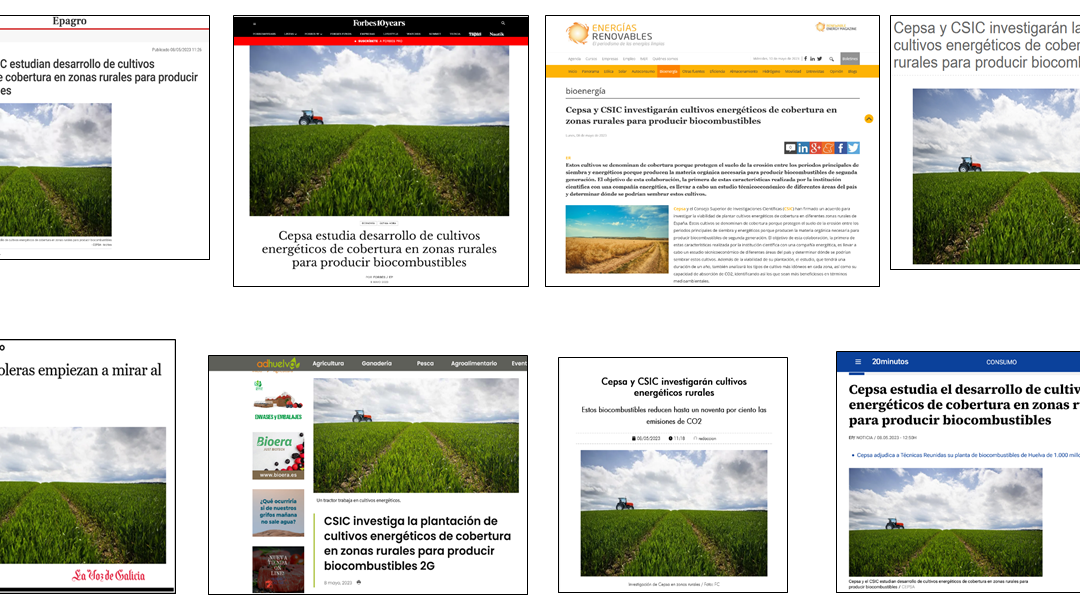Open Agricultura in adhuelva menu
This screenshot has width=1080, height=610.
328,364
